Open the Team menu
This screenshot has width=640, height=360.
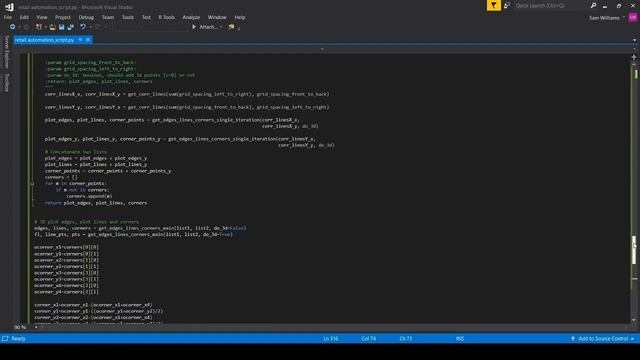108,17
